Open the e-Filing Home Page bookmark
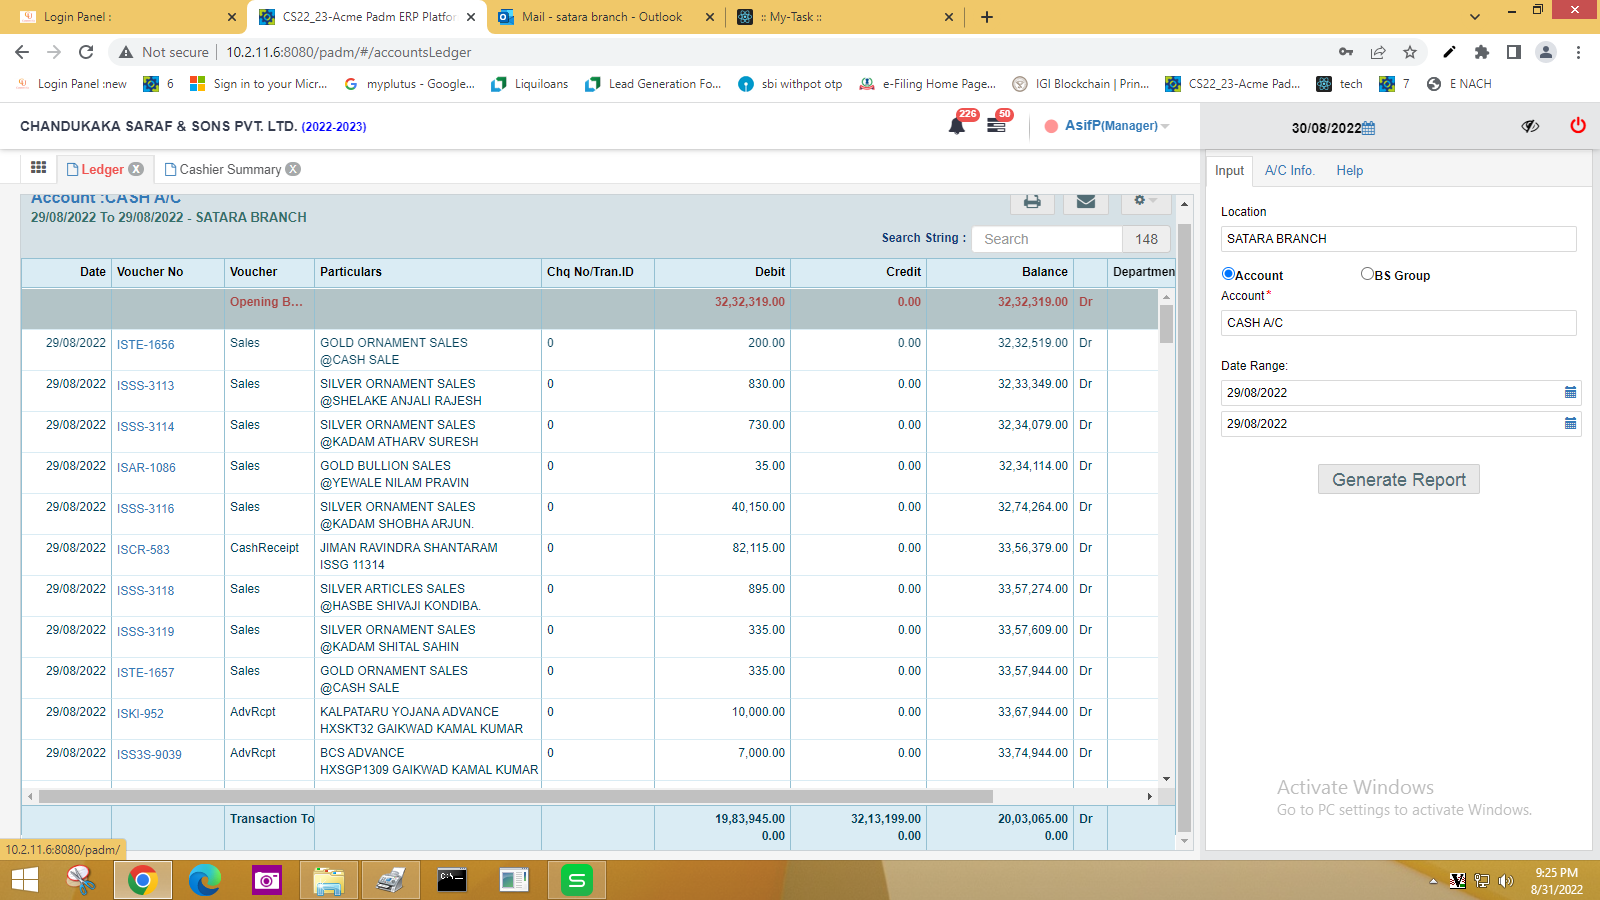 point(928,84)
